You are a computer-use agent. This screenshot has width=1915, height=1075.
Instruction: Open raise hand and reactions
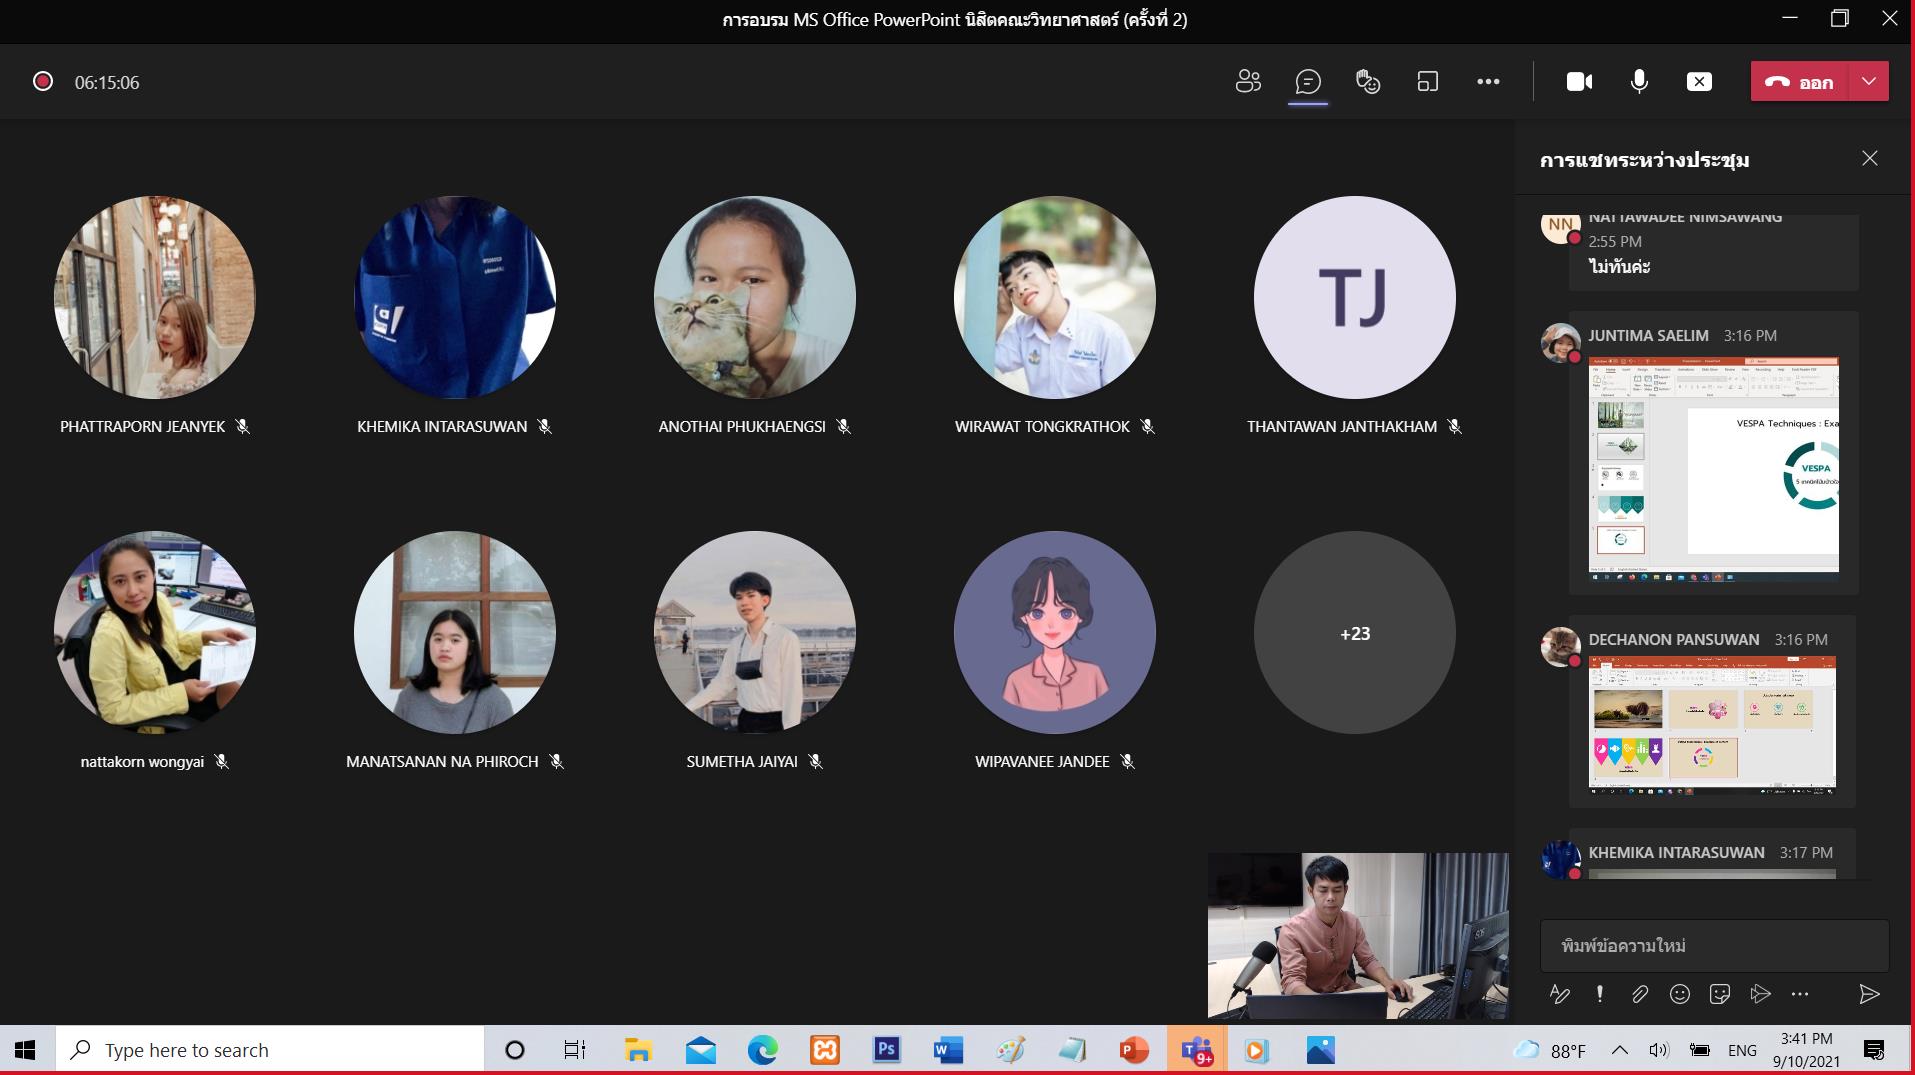[1368, 82]
